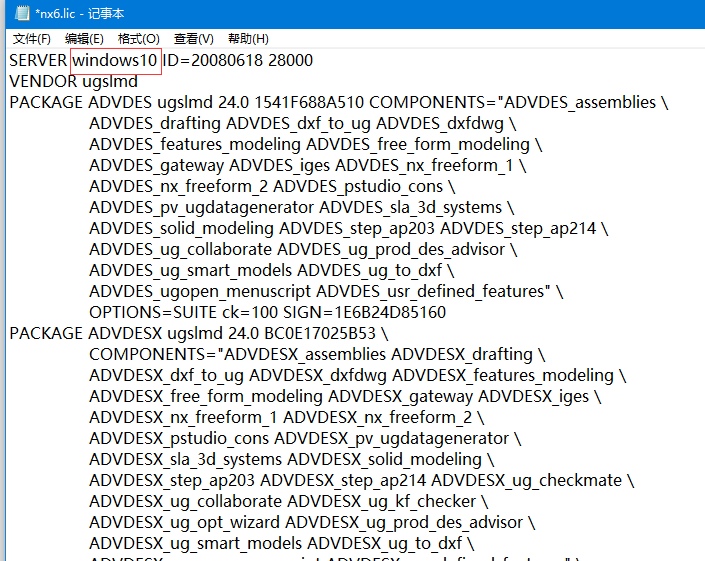This screenshot has height=561, width=705.
Task: Click 'ADVDES_free_form_modeling' text
Action: pos(418,144)
